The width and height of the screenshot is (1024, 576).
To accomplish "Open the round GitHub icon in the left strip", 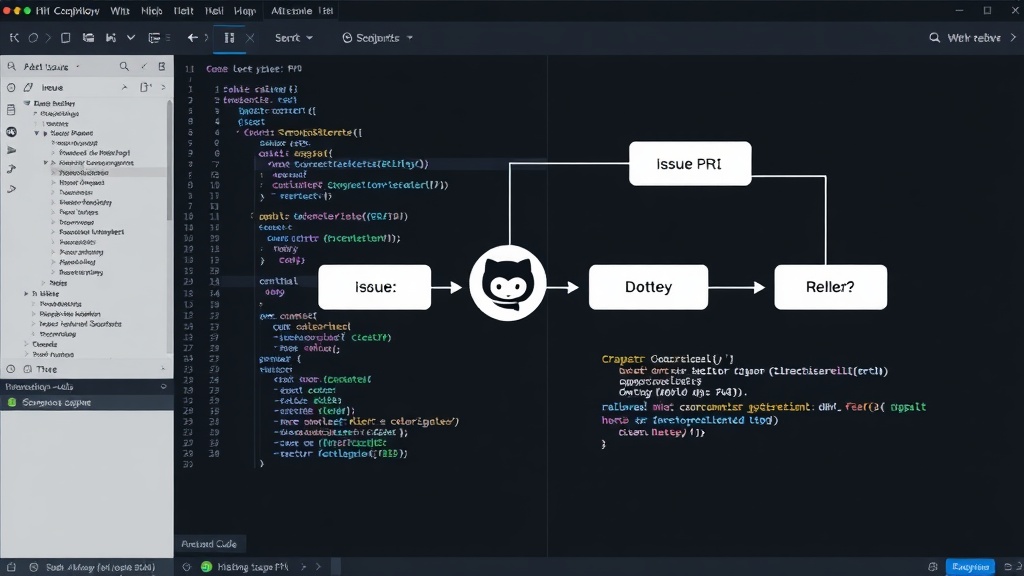I will [11, 132].
